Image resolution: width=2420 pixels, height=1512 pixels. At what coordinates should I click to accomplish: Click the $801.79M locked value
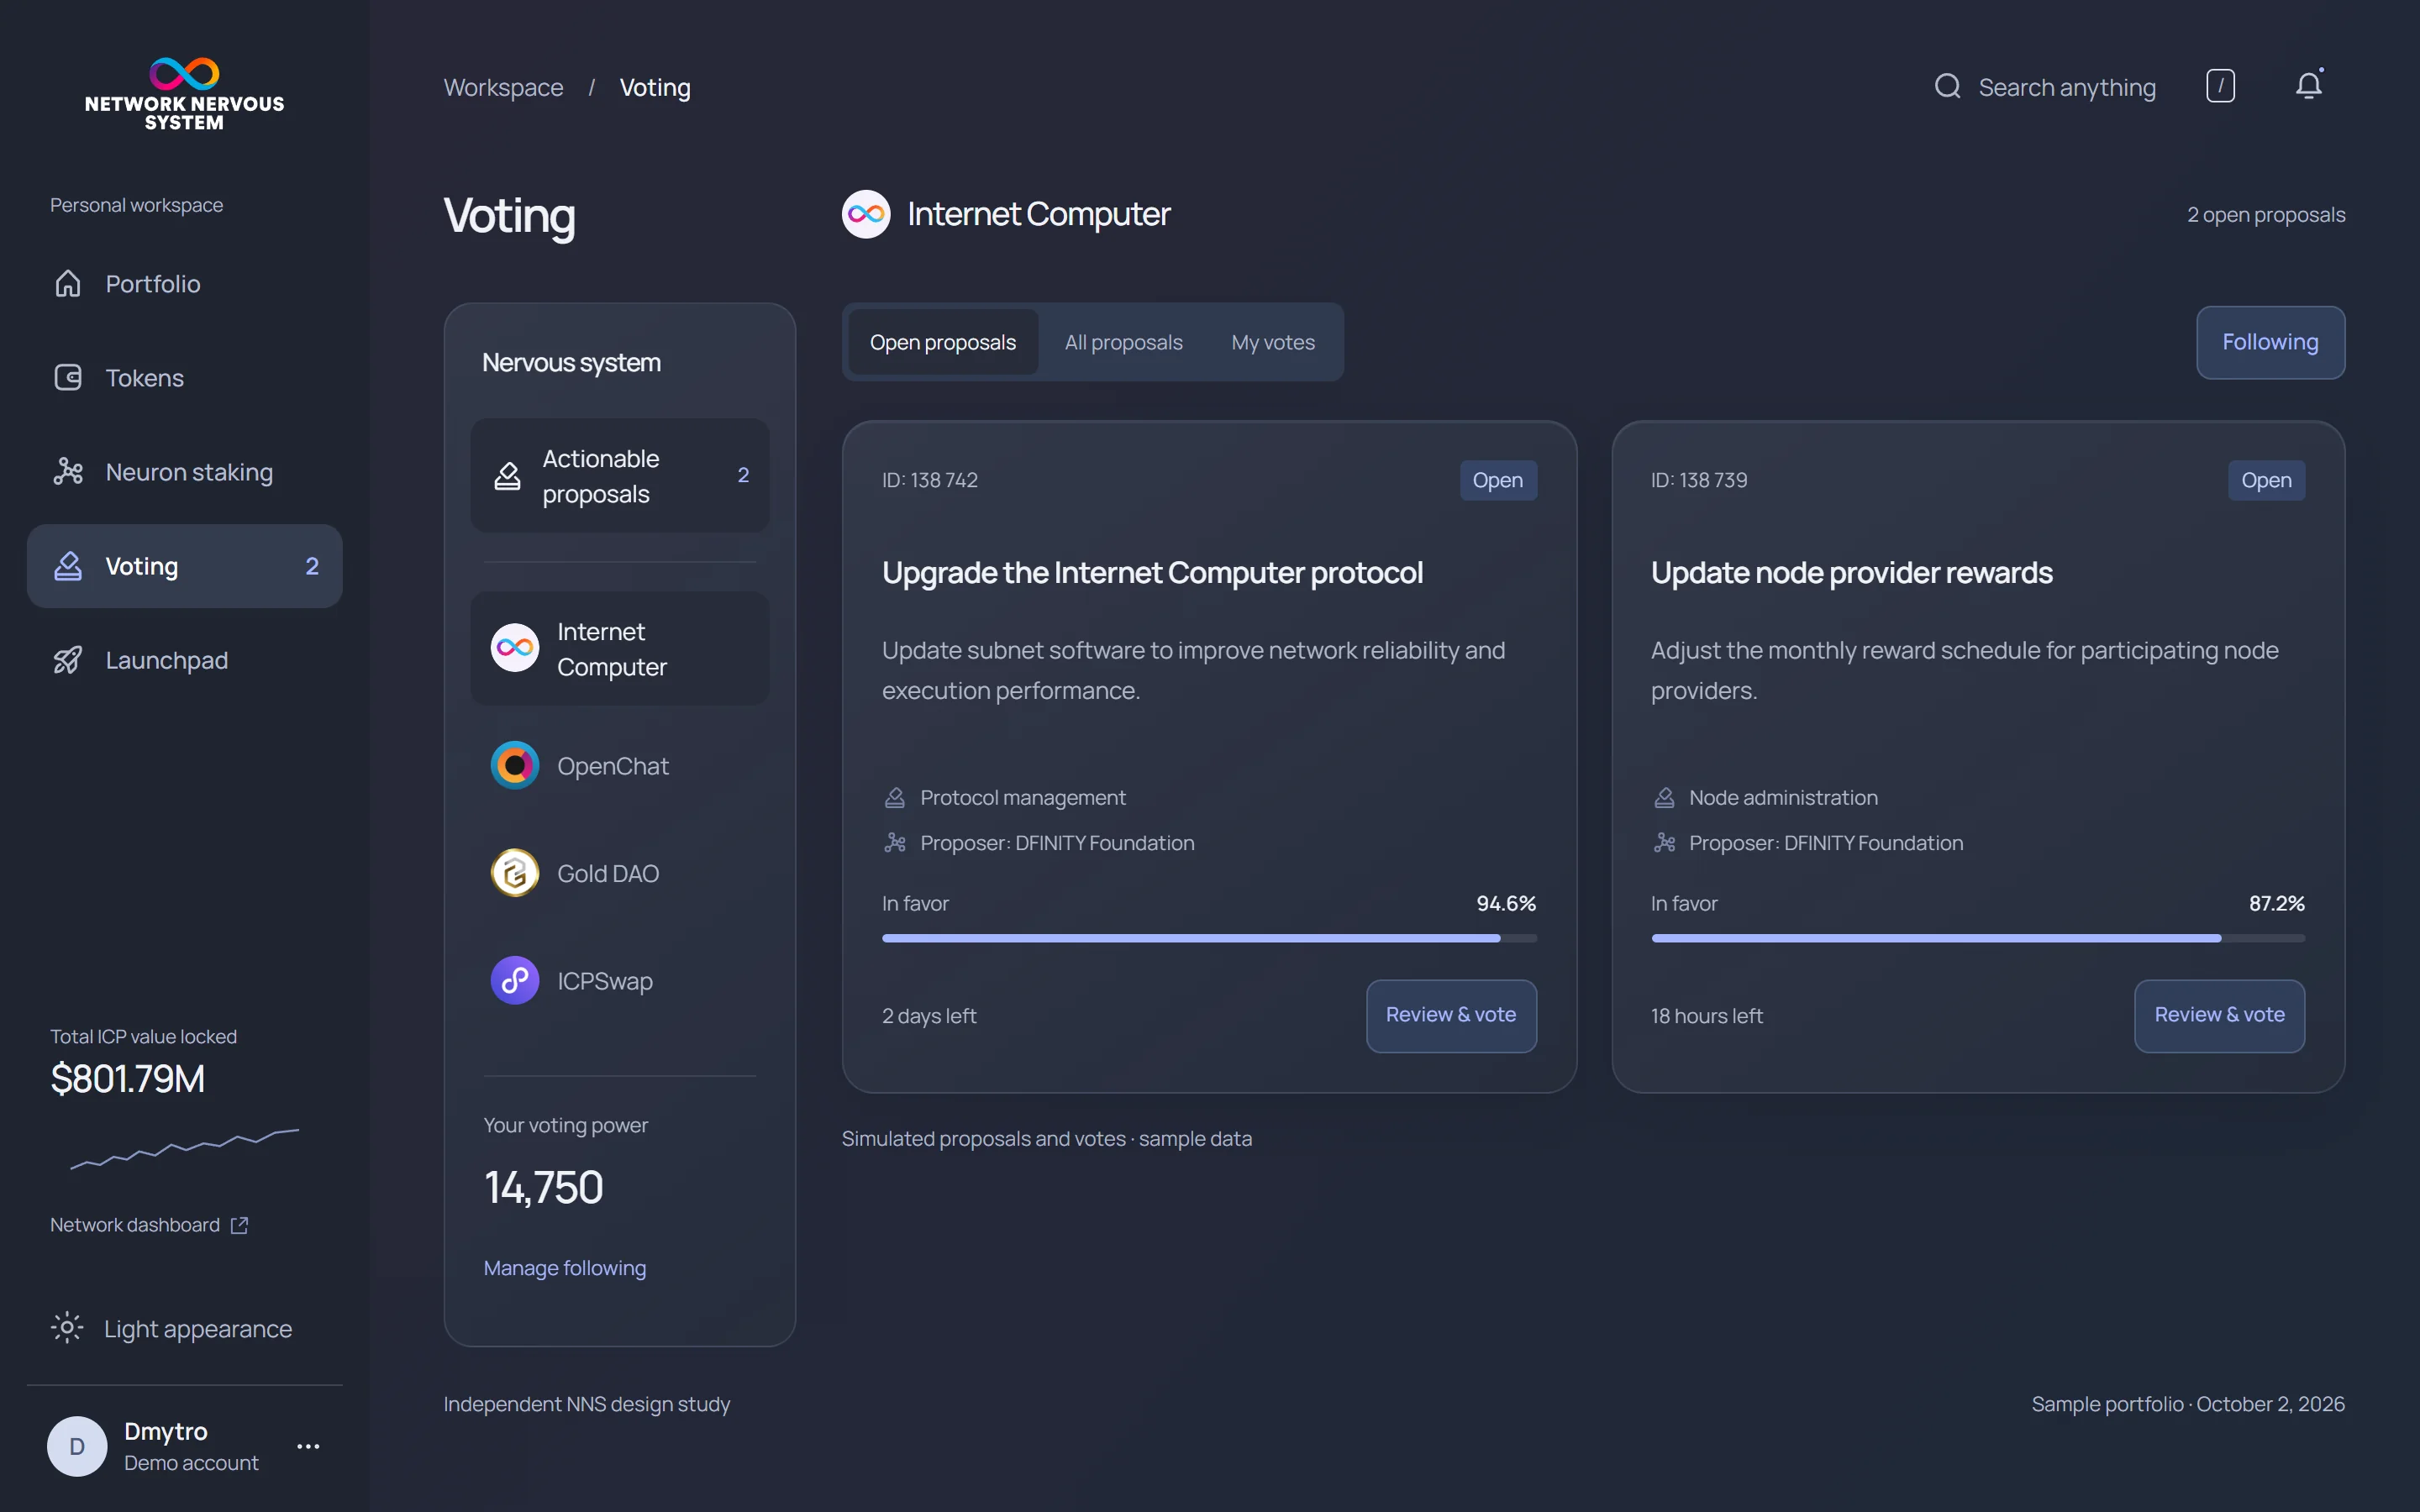pos(128,1079)
